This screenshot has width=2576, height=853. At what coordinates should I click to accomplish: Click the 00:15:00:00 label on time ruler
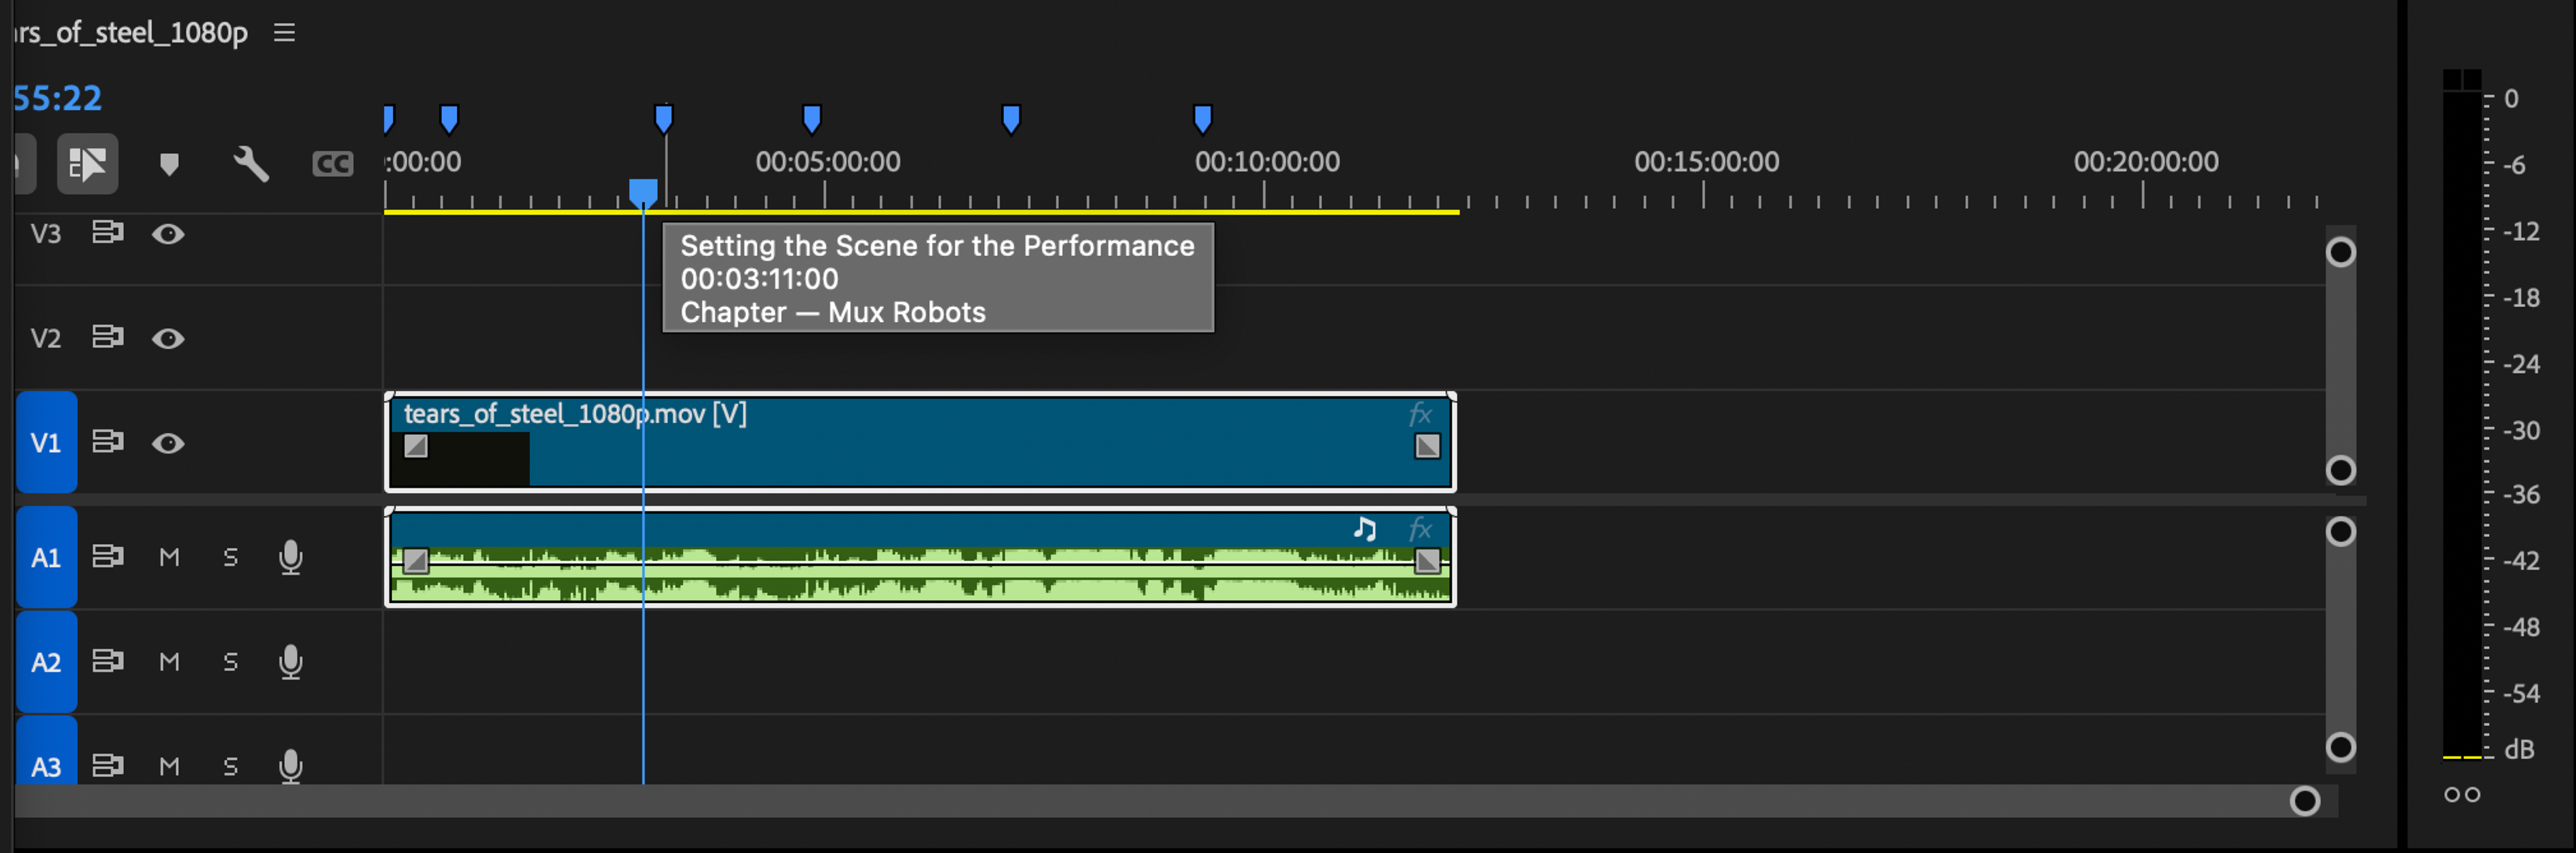[1707, 162]
